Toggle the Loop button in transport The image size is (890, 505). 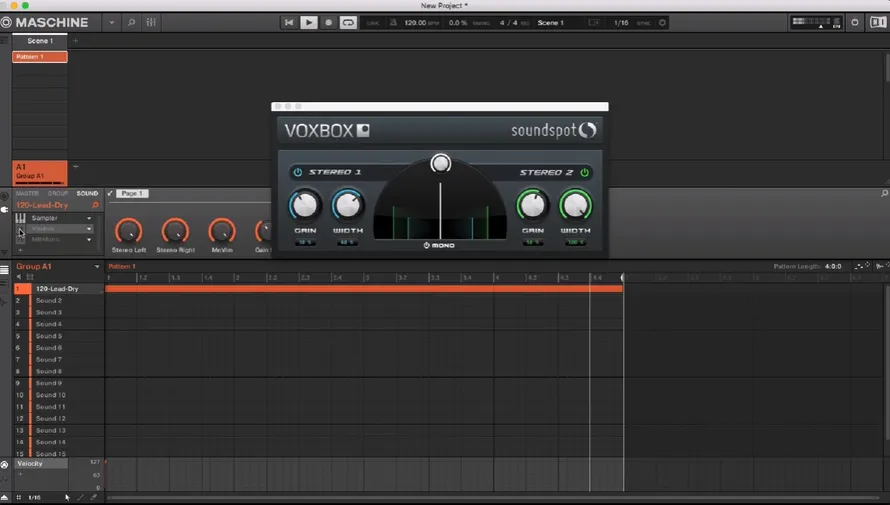347,23
